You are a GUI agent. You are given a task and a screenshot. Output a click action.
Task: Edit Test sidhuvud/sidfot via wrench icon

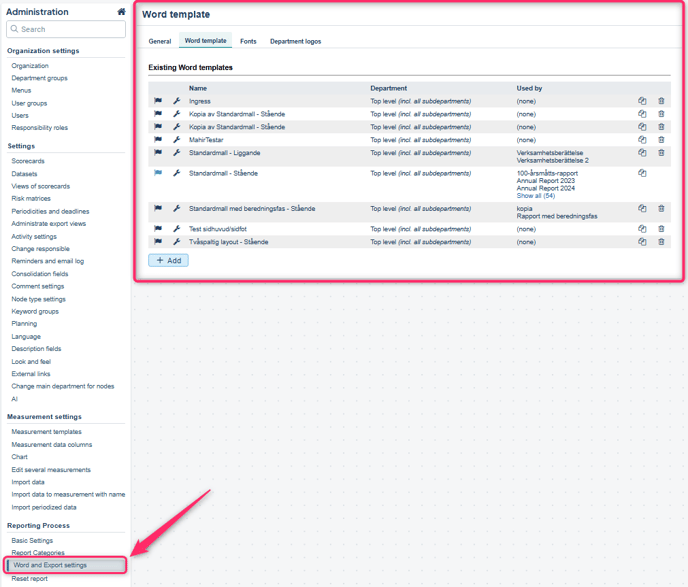(177, 229)
